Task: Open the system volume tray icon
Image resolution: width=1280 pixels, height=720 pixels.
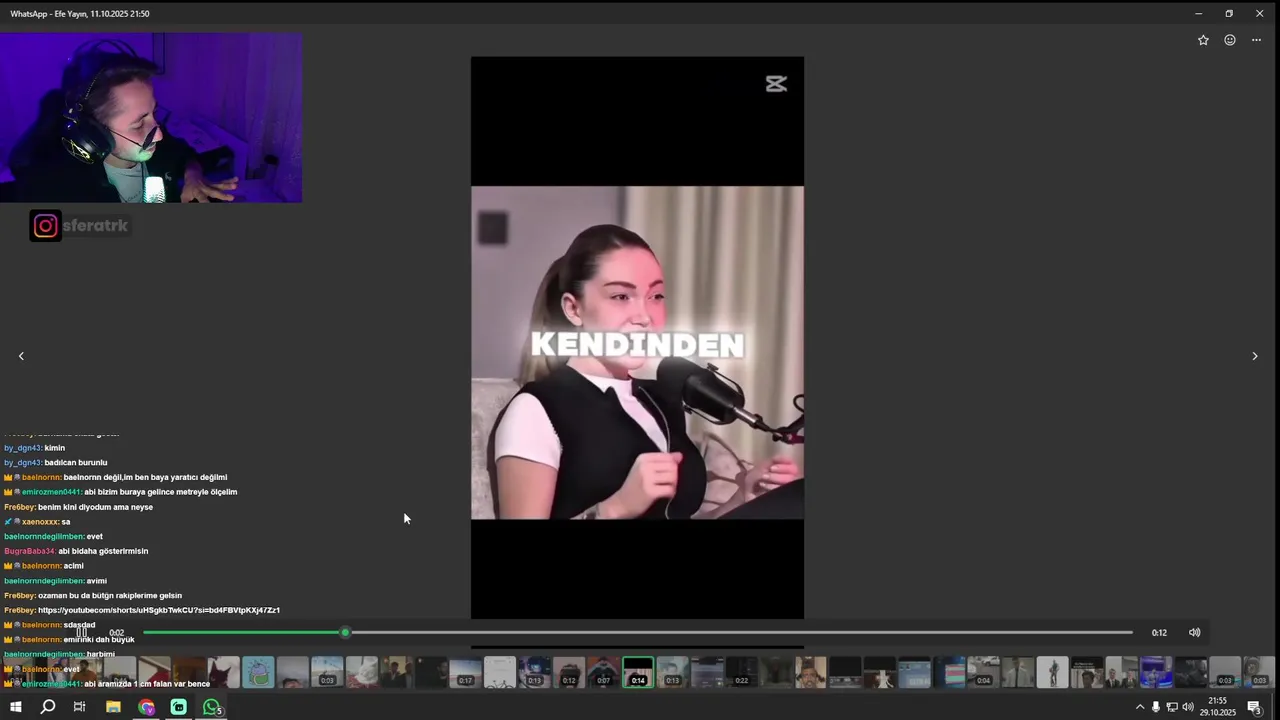Action: coord(1188,707)
